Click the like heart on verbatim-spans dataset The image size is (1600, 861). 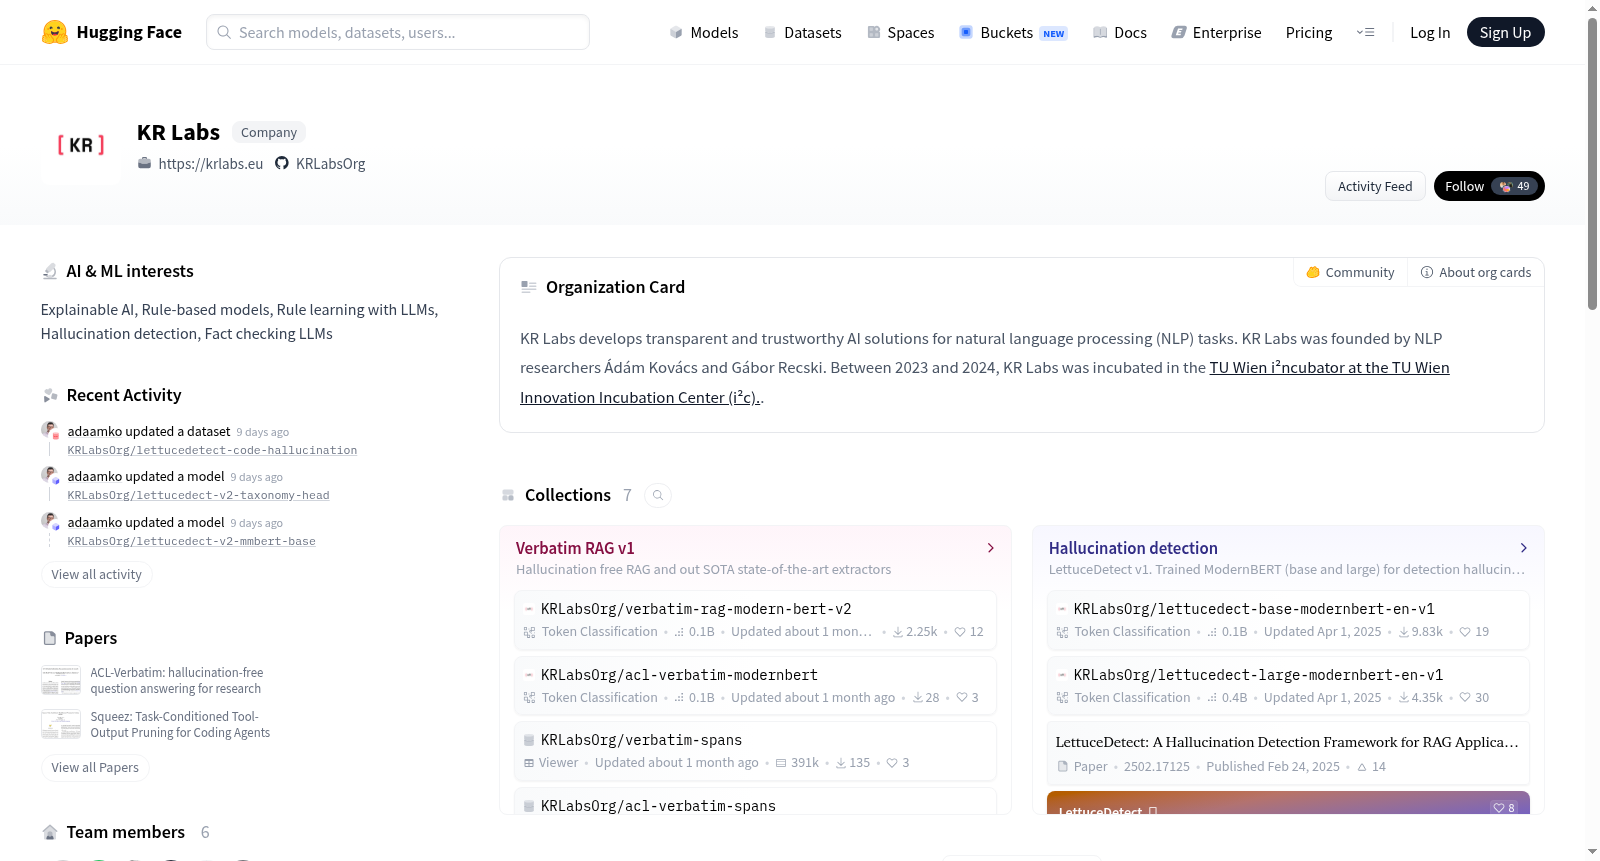(892, 763)
